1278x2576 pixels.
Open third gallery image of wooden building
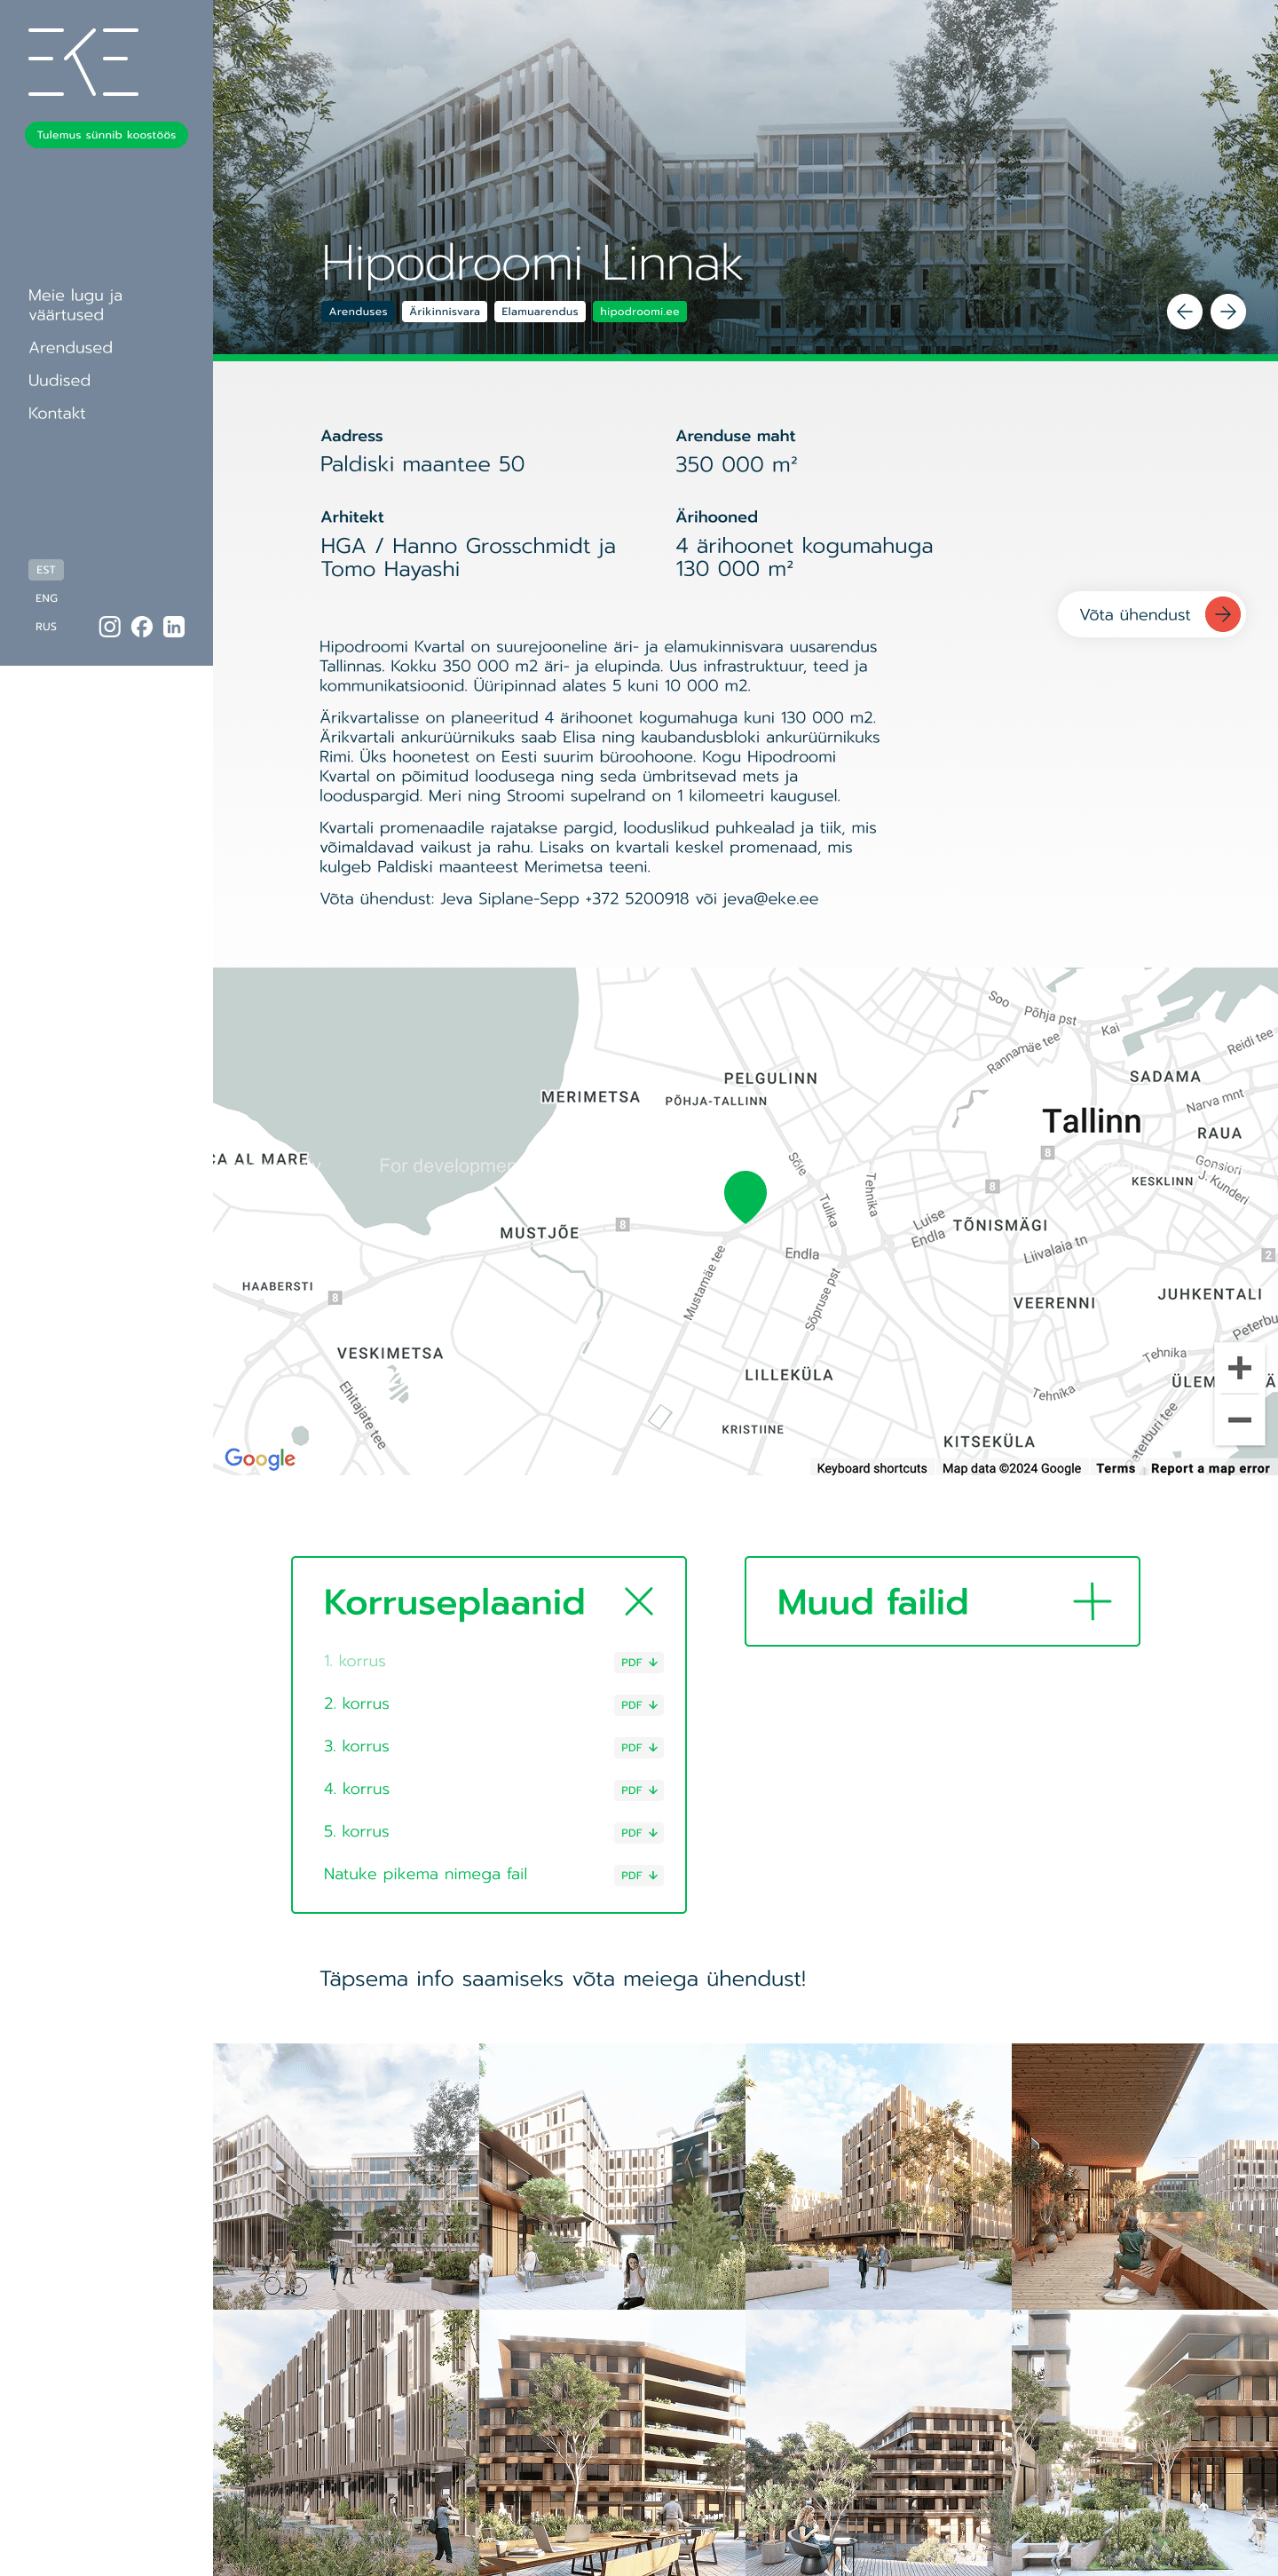pos(878,2176)
